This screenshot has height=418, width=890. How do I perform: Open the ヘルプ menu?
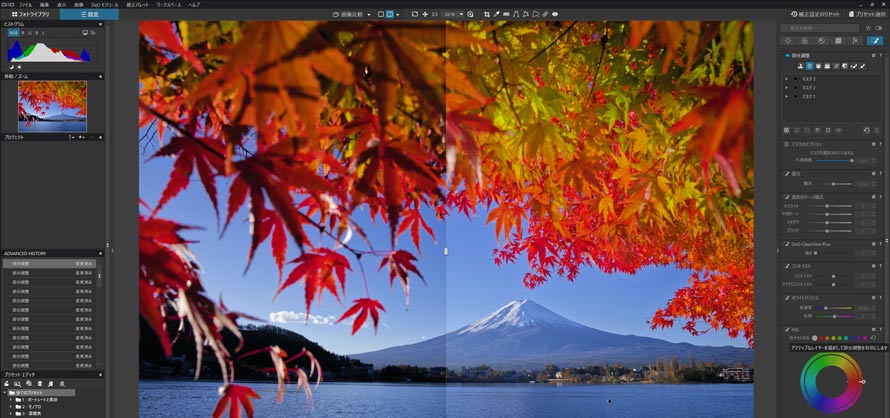[194, 4]
